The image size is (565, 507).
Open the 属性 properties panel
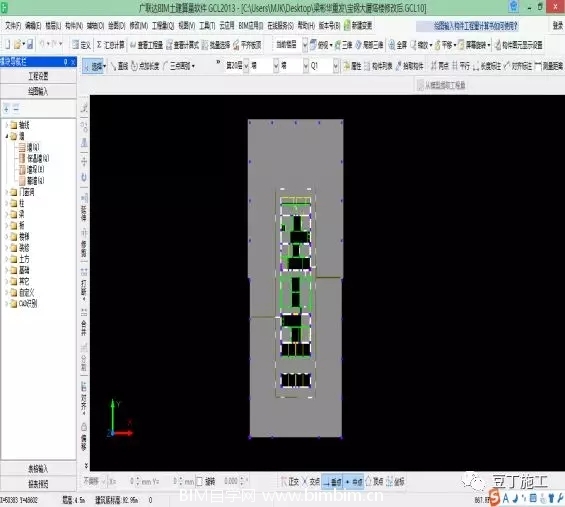352,66
